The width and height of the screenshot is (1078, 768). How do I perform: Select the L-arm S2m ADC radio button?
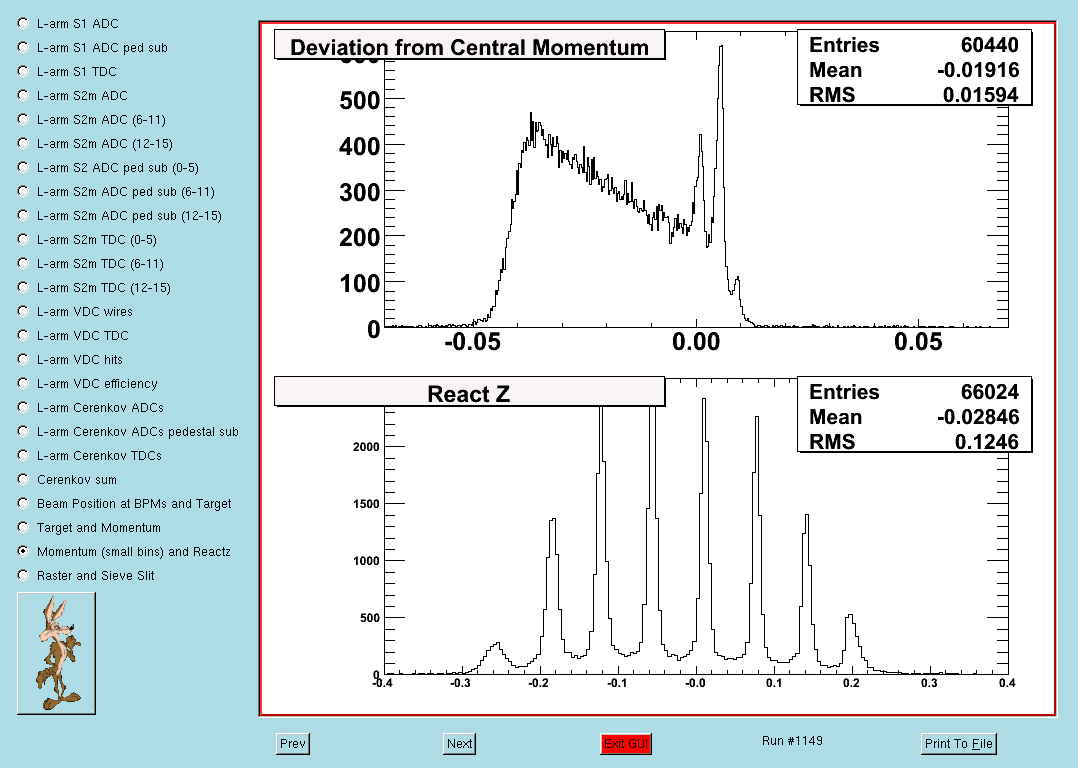point(23,96)
